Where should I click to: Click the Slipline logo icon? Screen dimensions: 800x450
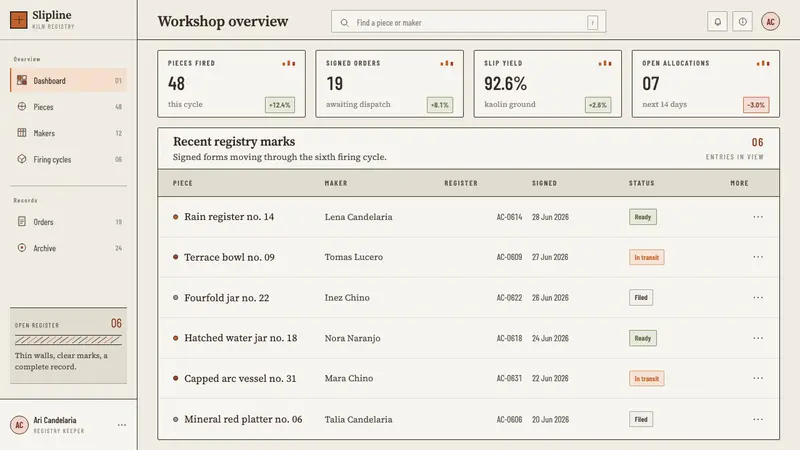point(19,20)
